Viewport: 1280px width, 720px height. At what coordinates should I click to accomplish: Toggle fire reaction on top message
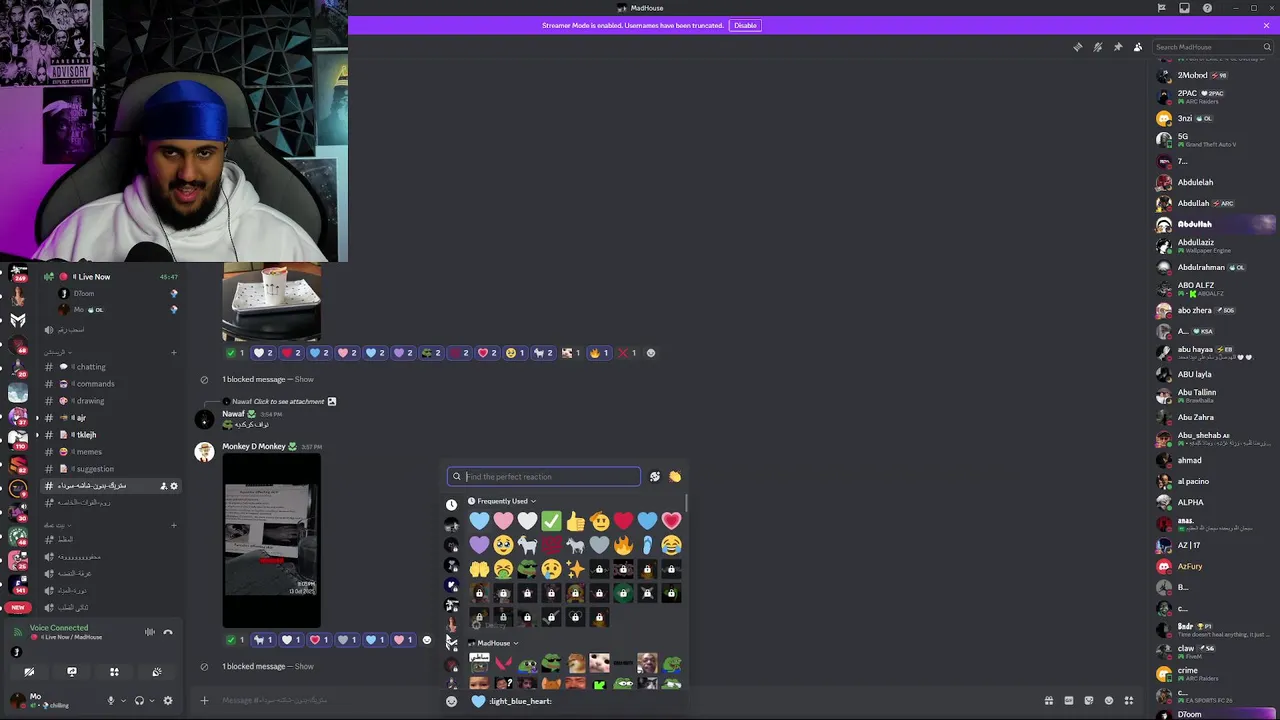coord(599,353)
